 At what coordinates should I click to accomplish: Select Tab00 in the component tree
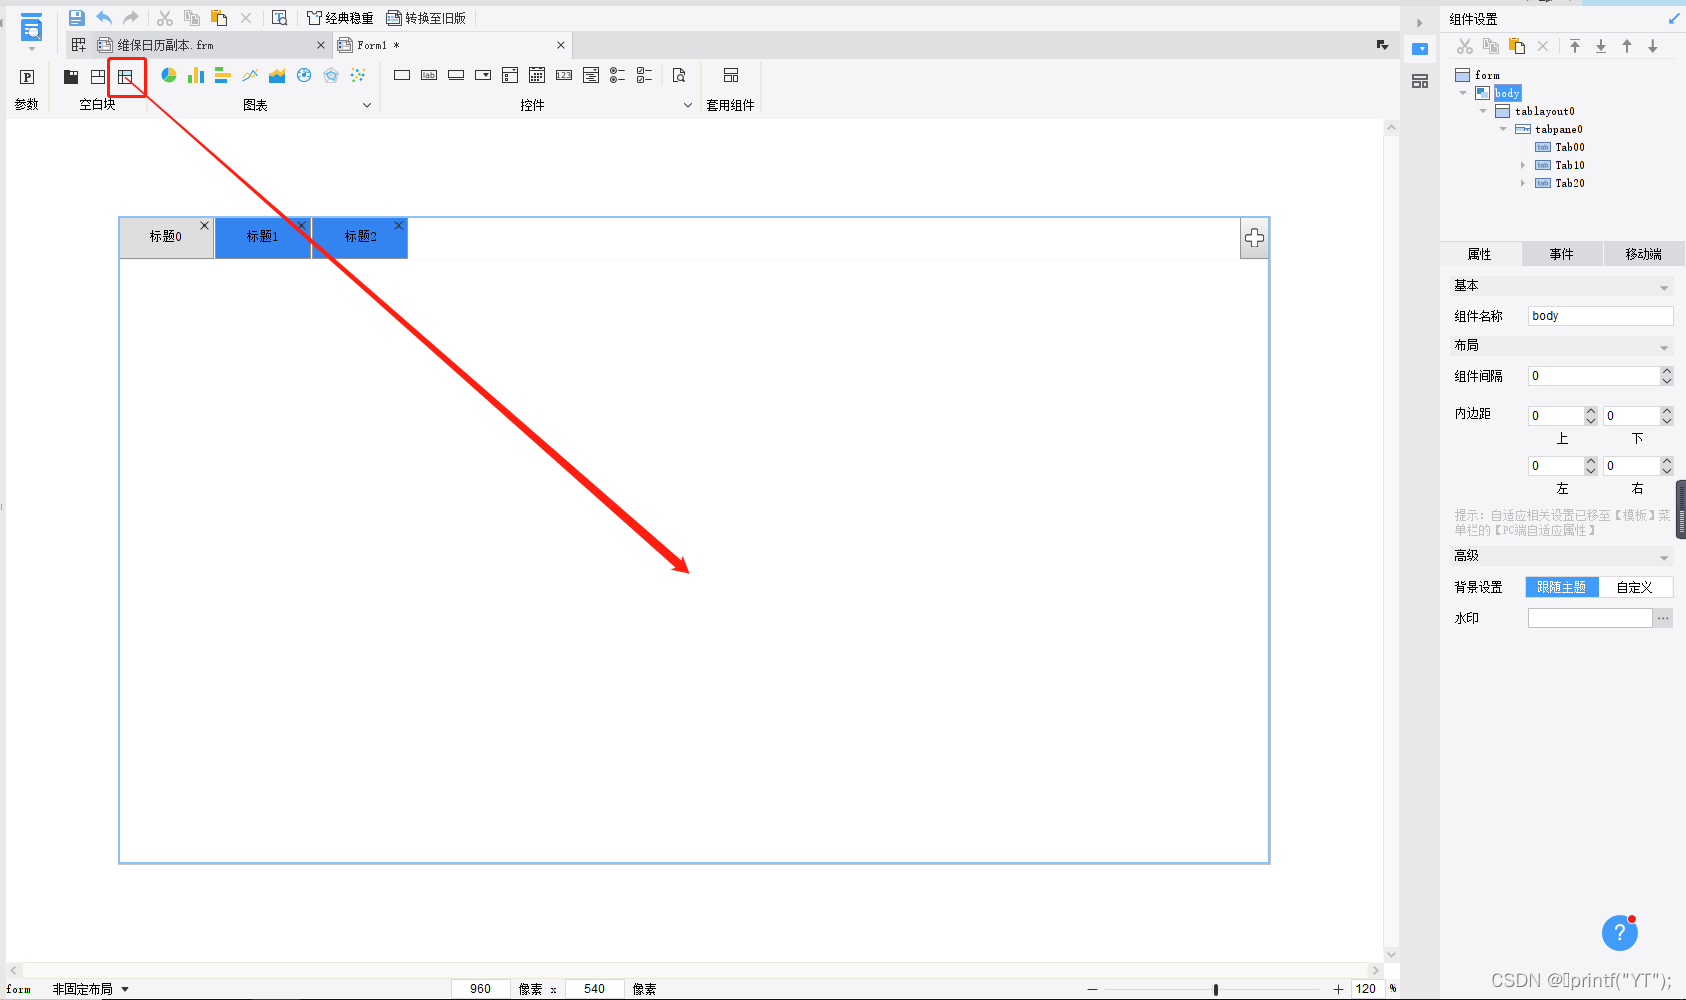1569,147
